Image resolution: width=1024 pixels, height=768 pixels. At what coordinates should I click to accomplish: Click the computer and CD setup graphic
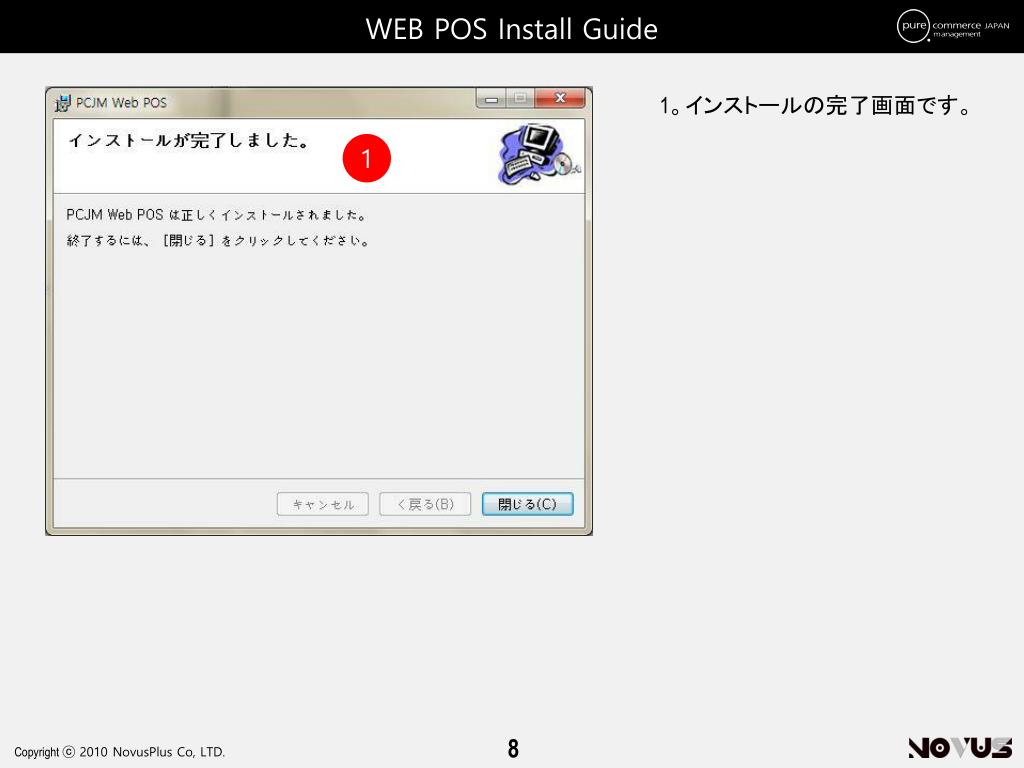[x=539, y=154]
